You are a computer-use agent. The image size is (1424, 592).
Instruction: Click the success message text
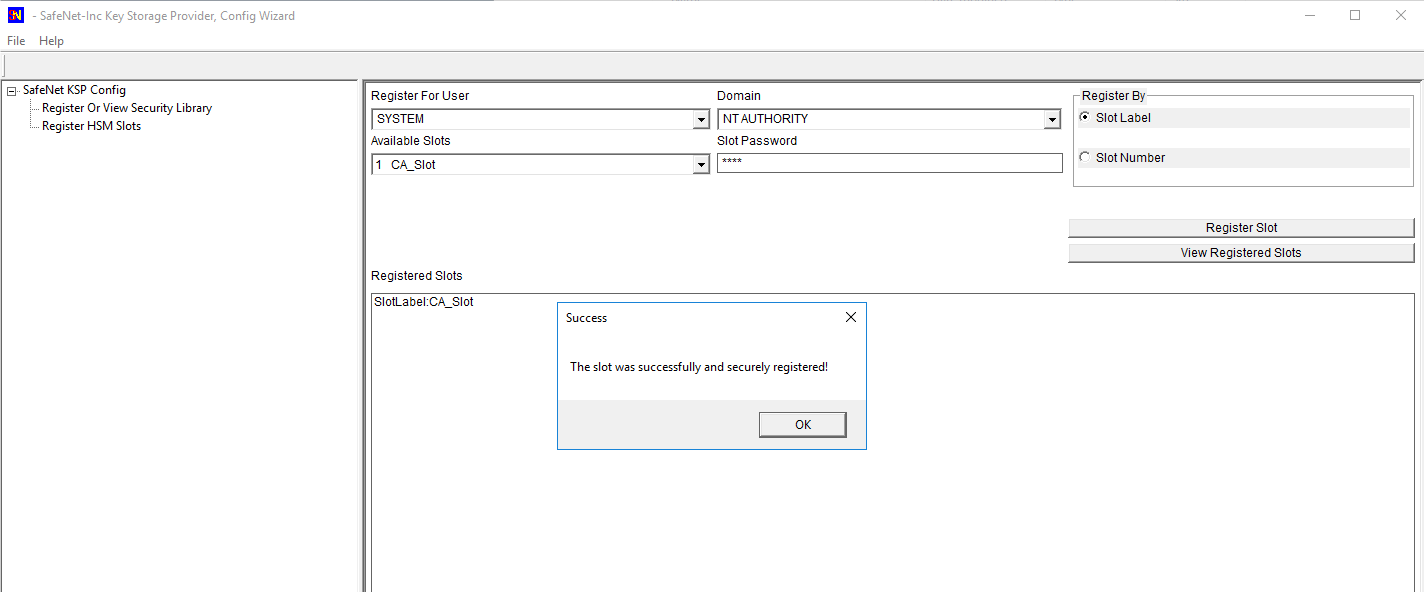(x=699, y=367)
